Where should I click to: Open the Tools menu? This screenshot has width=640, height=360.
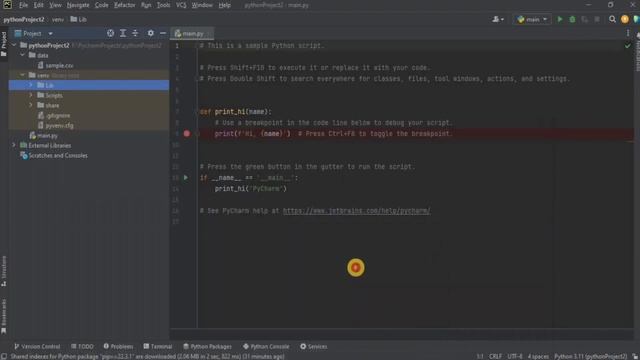pos(163,5)
